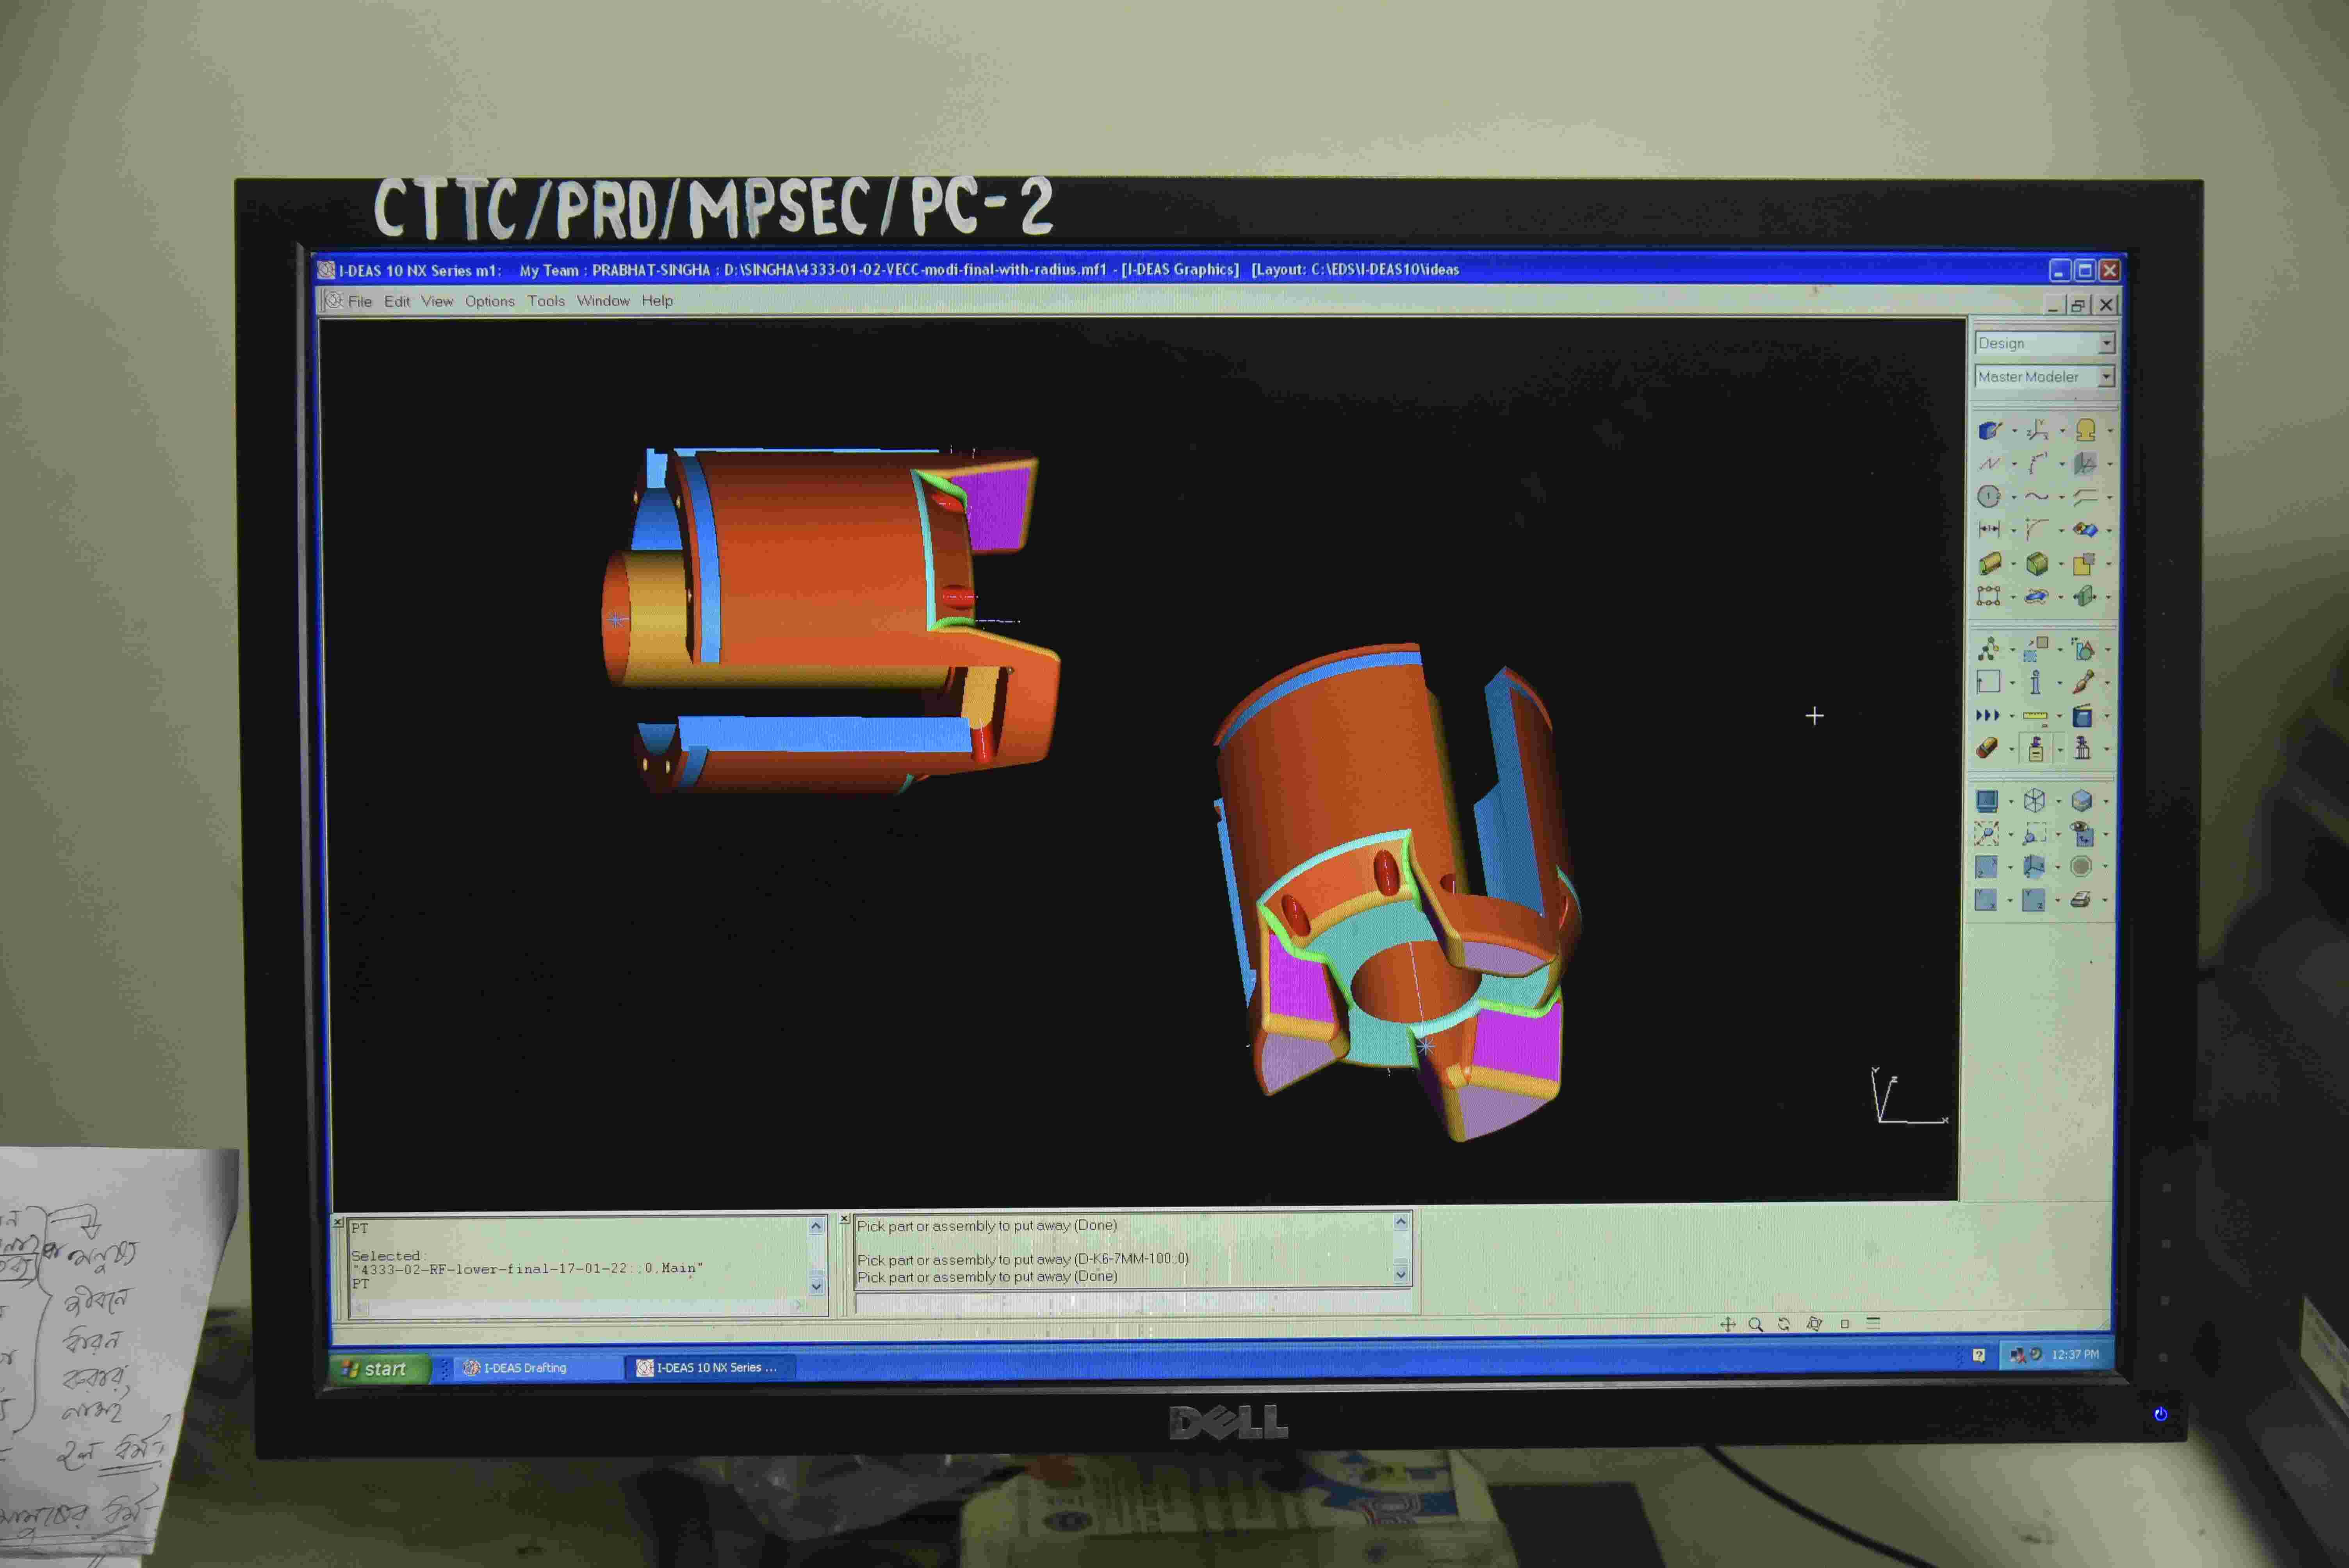
Task: Select the isometric view icon
Action: tap(2034, 867)
